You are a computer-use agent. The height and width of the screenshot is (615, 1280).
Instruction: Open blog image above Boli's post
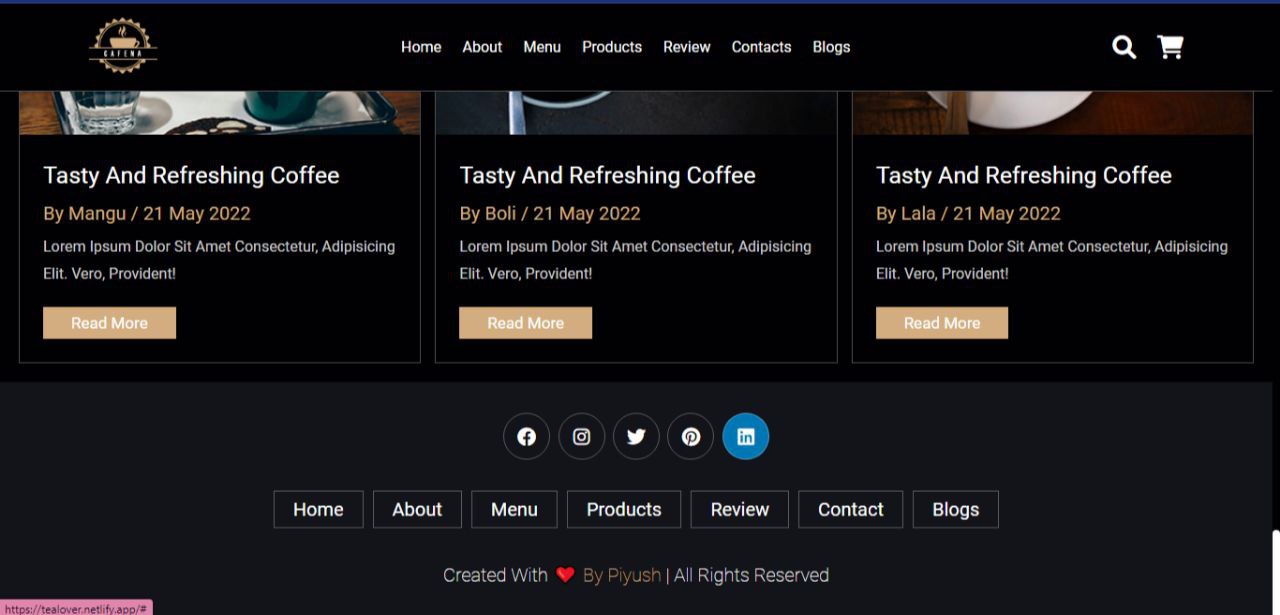[636, 113]
